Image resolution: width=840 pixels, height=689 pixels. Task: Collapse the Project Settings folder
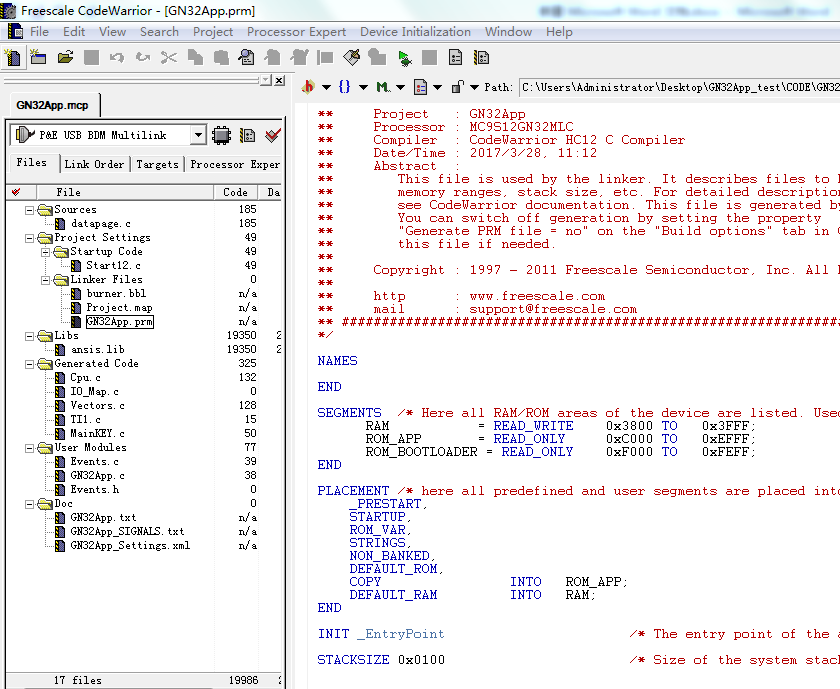tap(29, 238)
